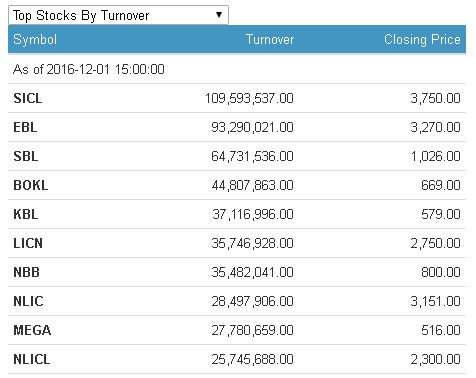Click the Turnover column header

coord(270,39)
